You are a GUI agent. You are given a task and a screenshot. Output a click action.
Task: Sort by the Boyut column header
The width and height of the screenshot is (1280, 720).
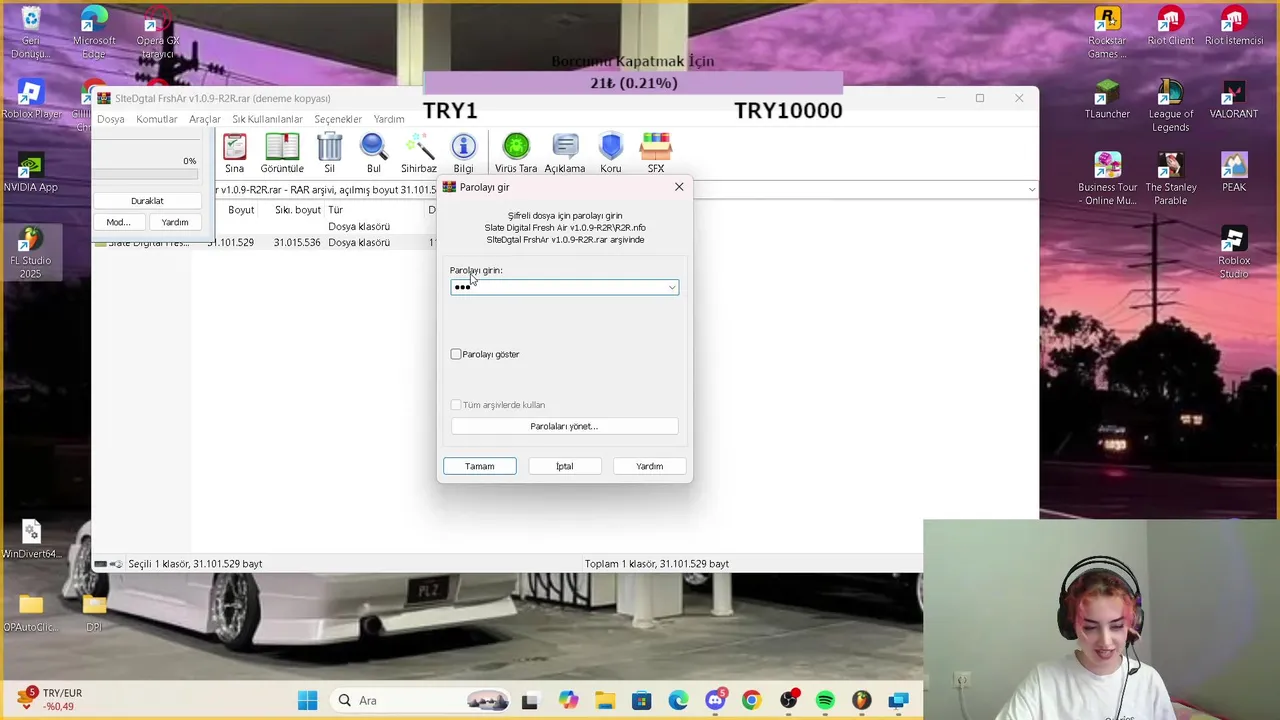point(241,210)
